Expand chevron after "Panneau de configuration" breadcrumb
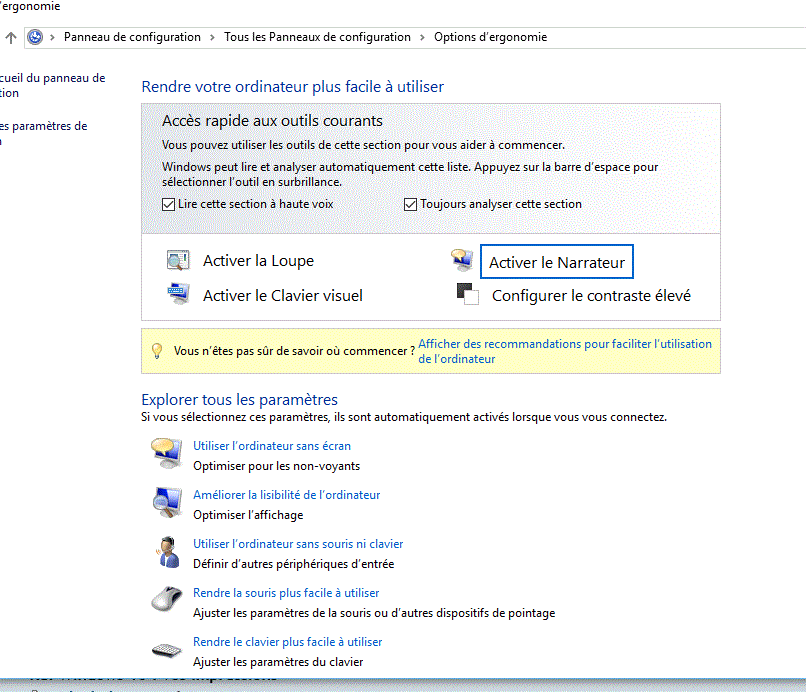The height and width of the screenshot is (692, 806). tap(212, 38)
